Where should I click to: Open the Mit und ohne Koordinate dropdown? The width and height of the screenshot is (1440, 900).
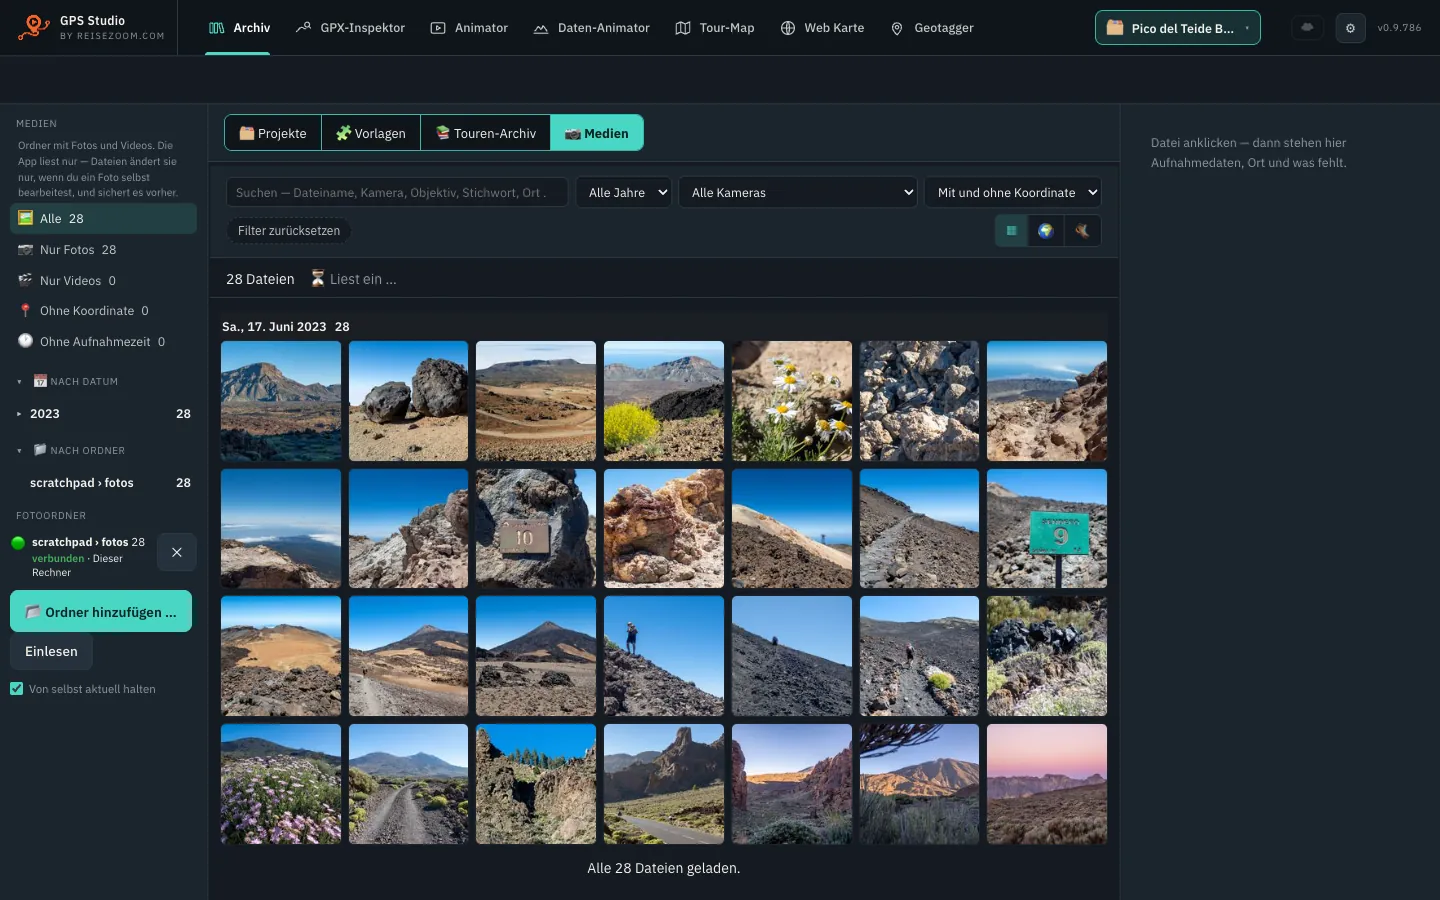point(1013,192)
